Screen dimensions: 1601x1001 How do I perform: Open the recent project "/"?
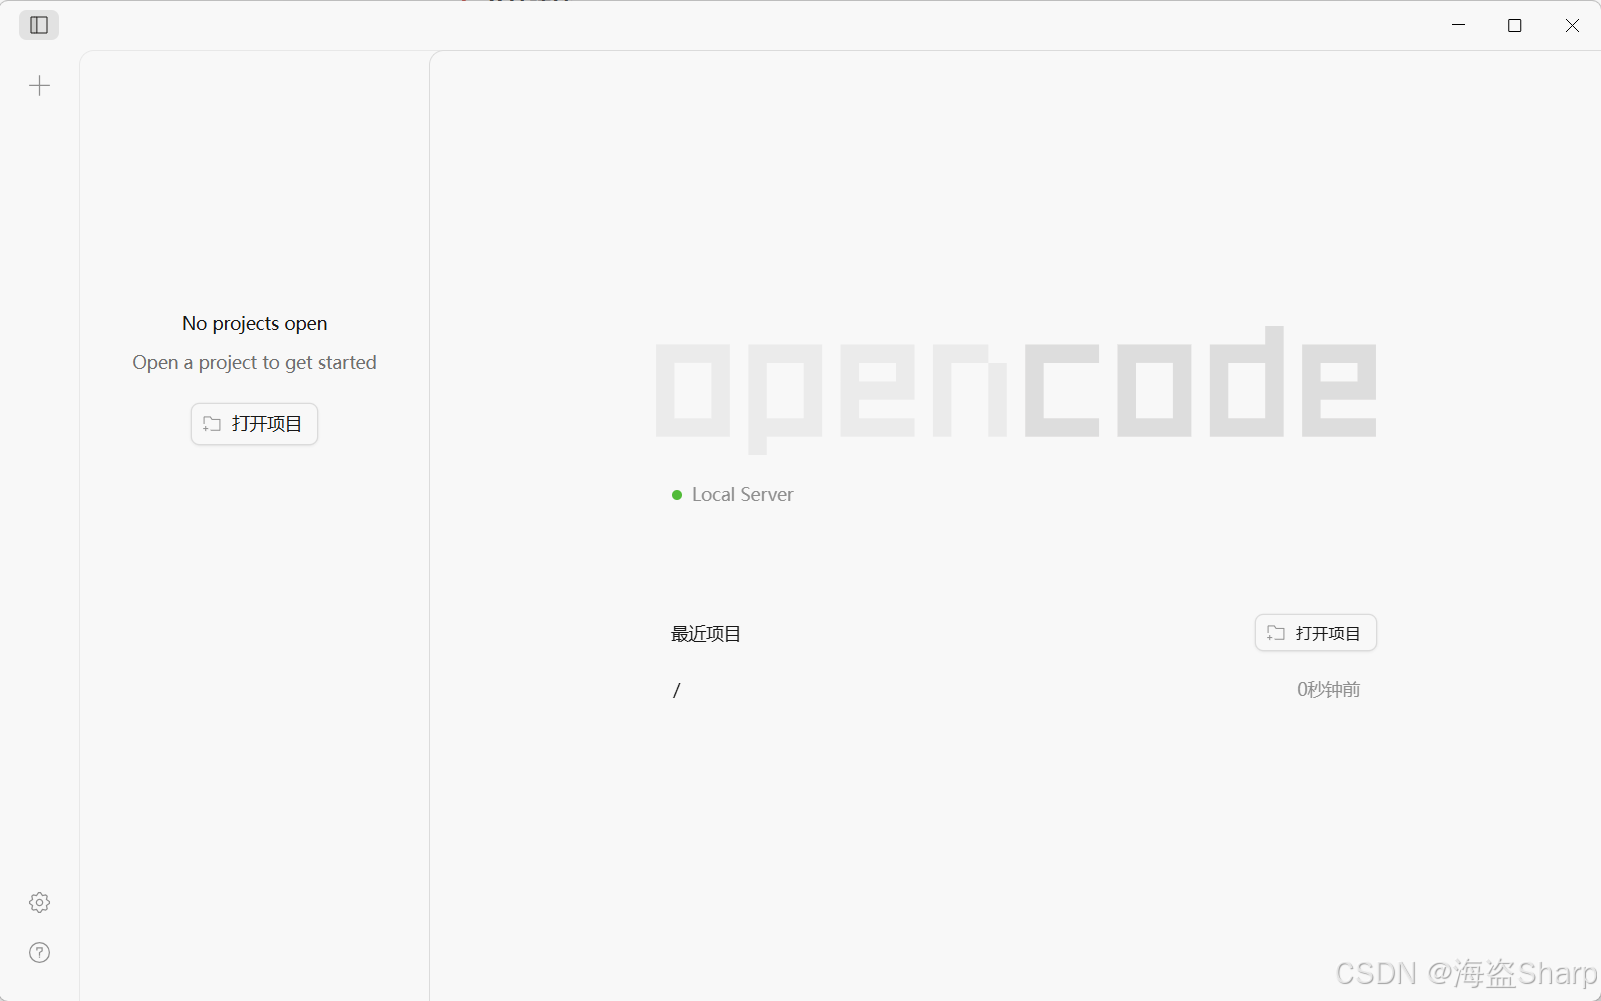pyautogui.click(x=1016, y=690)
